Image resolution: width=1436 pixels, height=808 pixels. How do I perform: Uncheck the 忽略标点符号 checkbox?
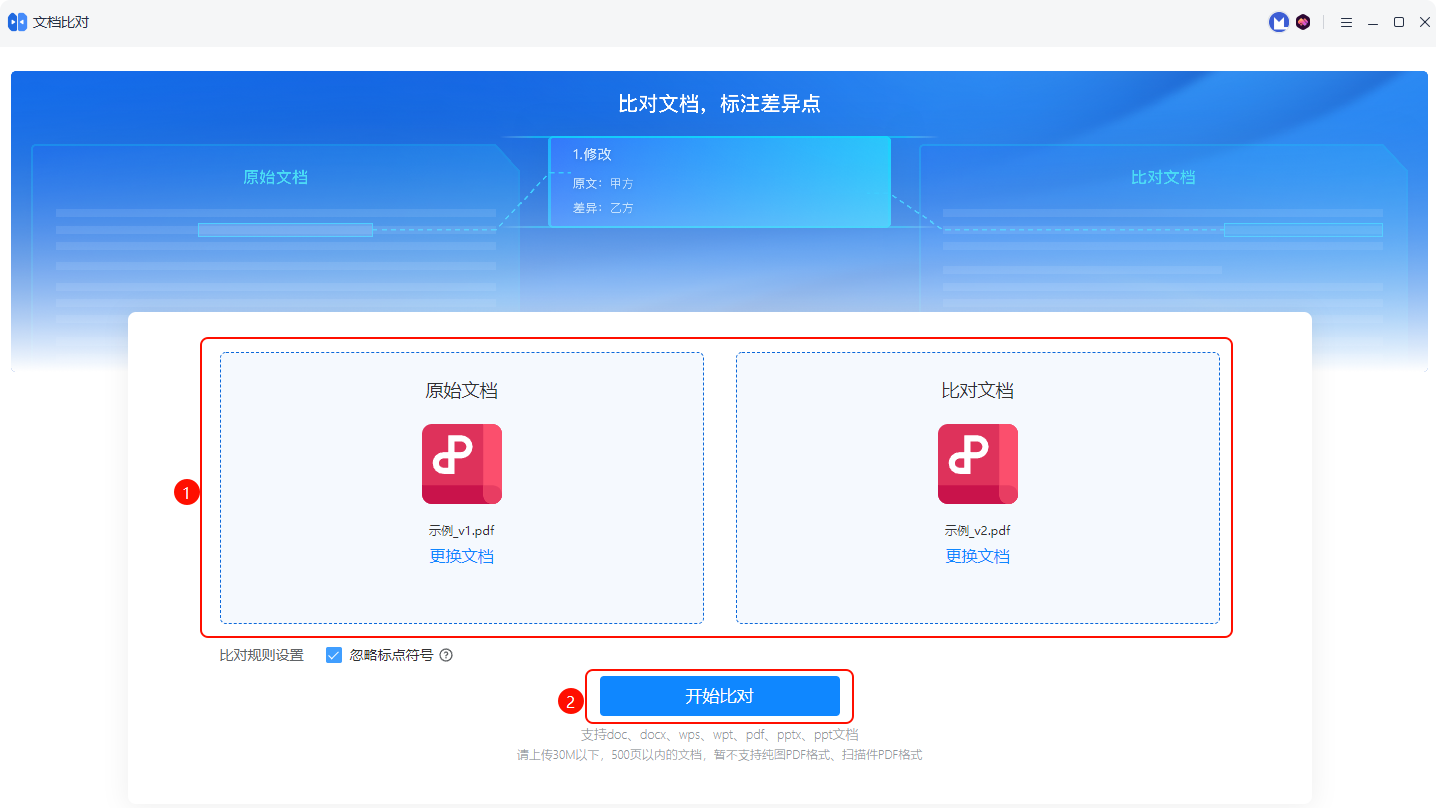(334, 656)
